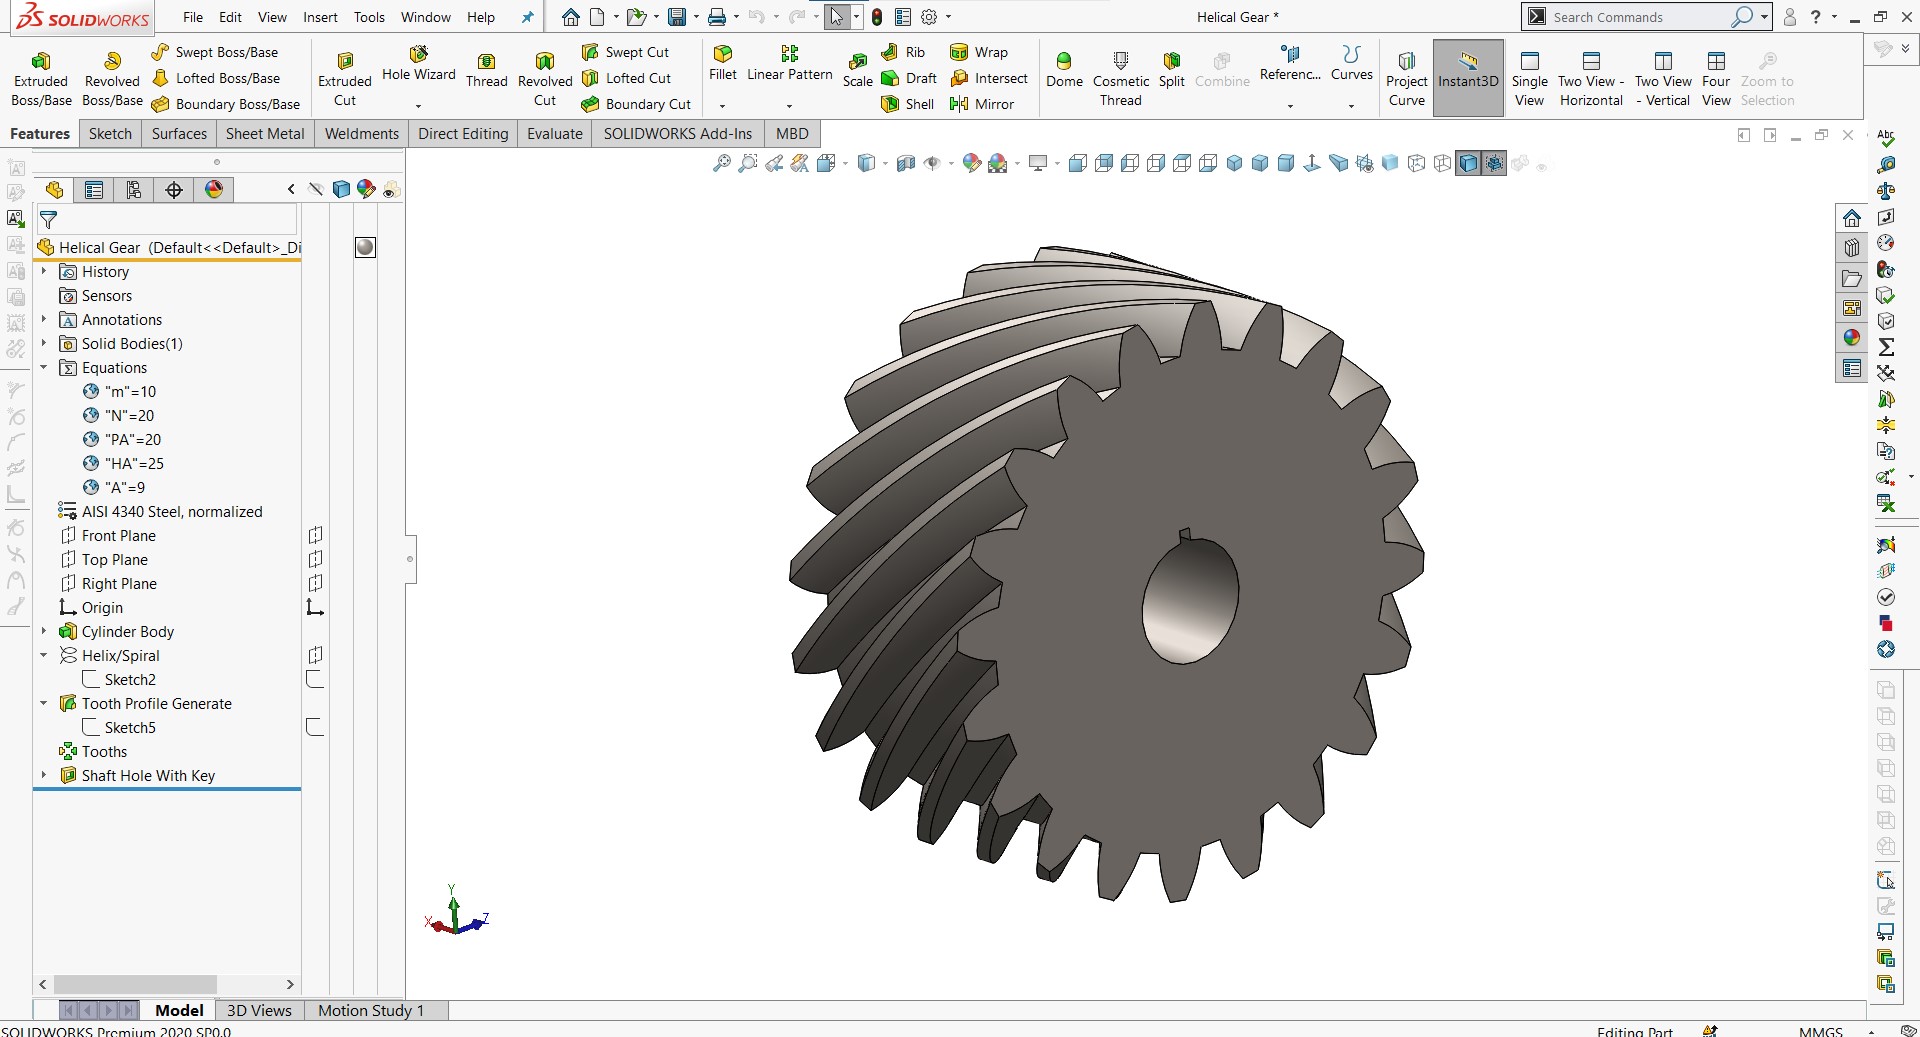Open the Insert menu
Viewport: 1920px width, 1037px height.
(x=320, y=17)
